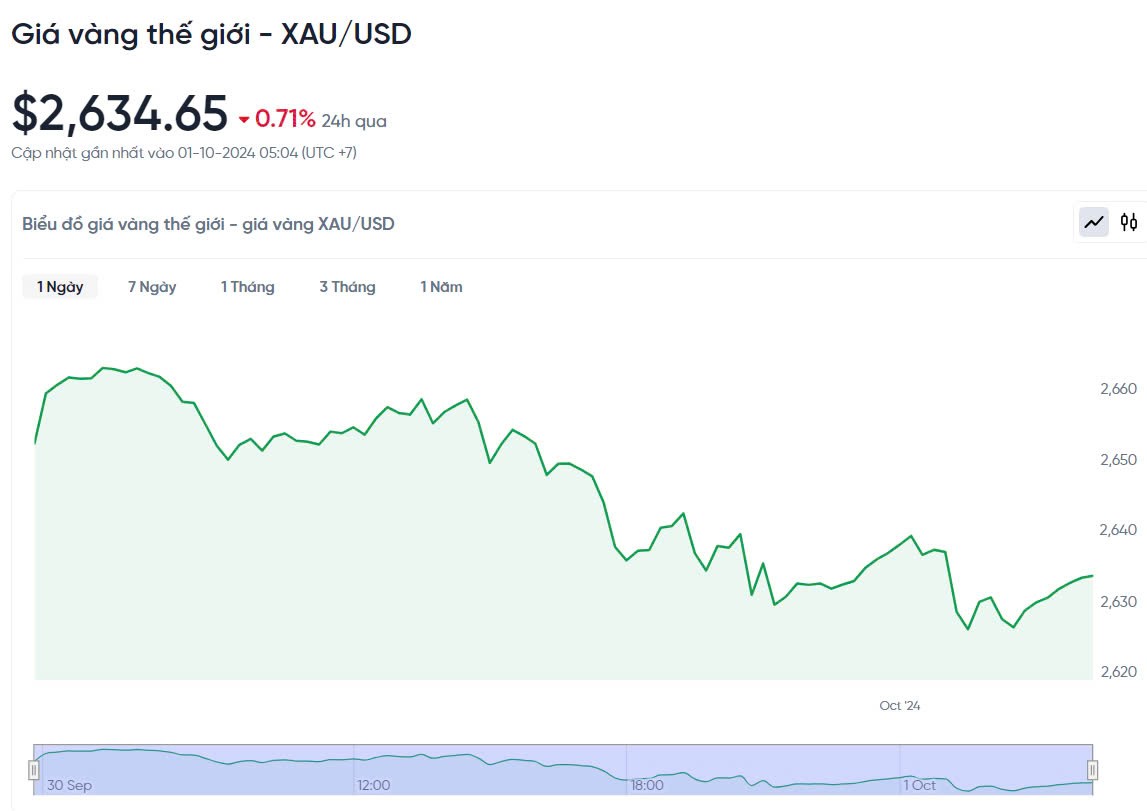Click the 18:00 marker in the navigator
Viewport: 1147px width, 811px height.
(645, 785)
